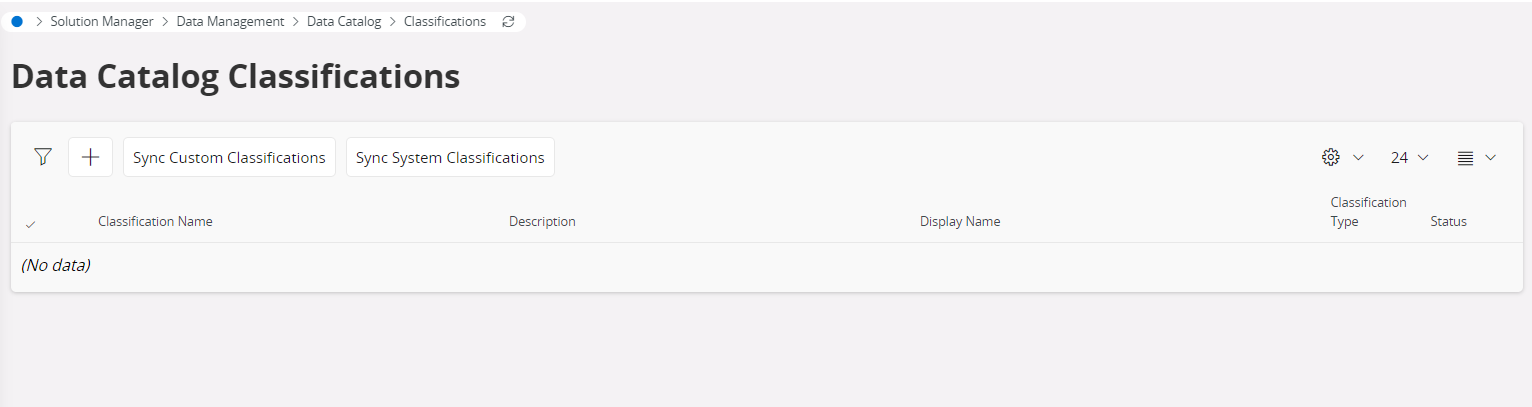Click the blue home dot in breadcrumb
The image size is (1532, 407).
(17, 21)
